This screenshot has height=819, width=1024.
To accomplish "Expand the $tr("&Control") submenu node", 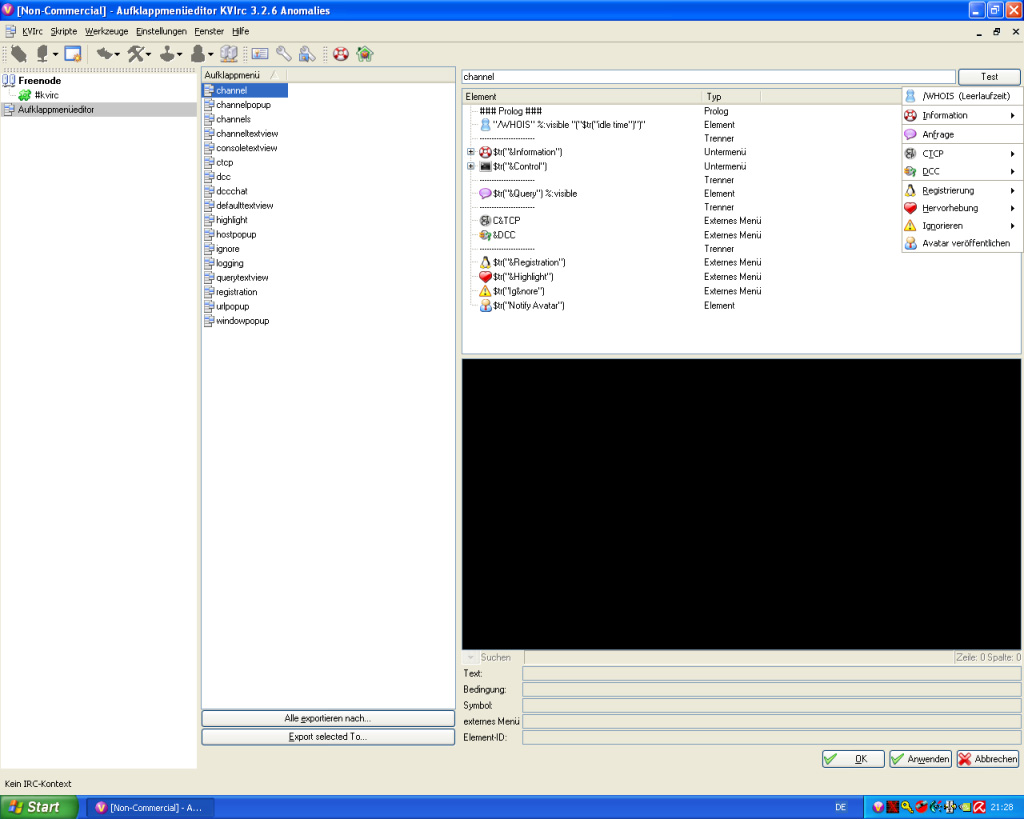I will pyautogui.click(x=471, y=167).
